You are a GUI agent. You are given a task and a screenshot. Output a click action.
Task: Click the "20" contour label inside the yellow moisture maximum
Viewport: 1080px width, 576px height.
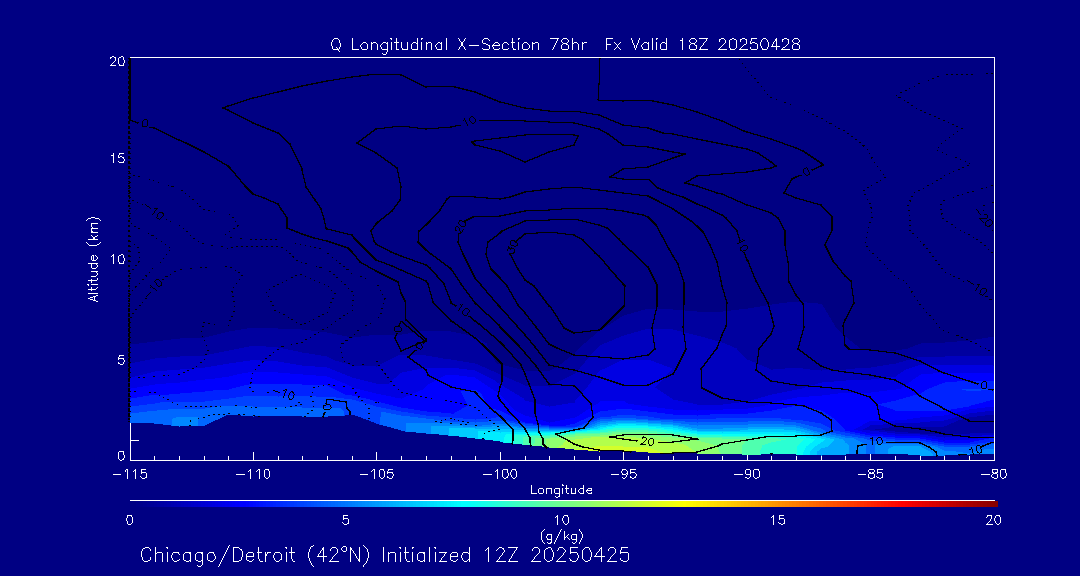click(647, 441)
